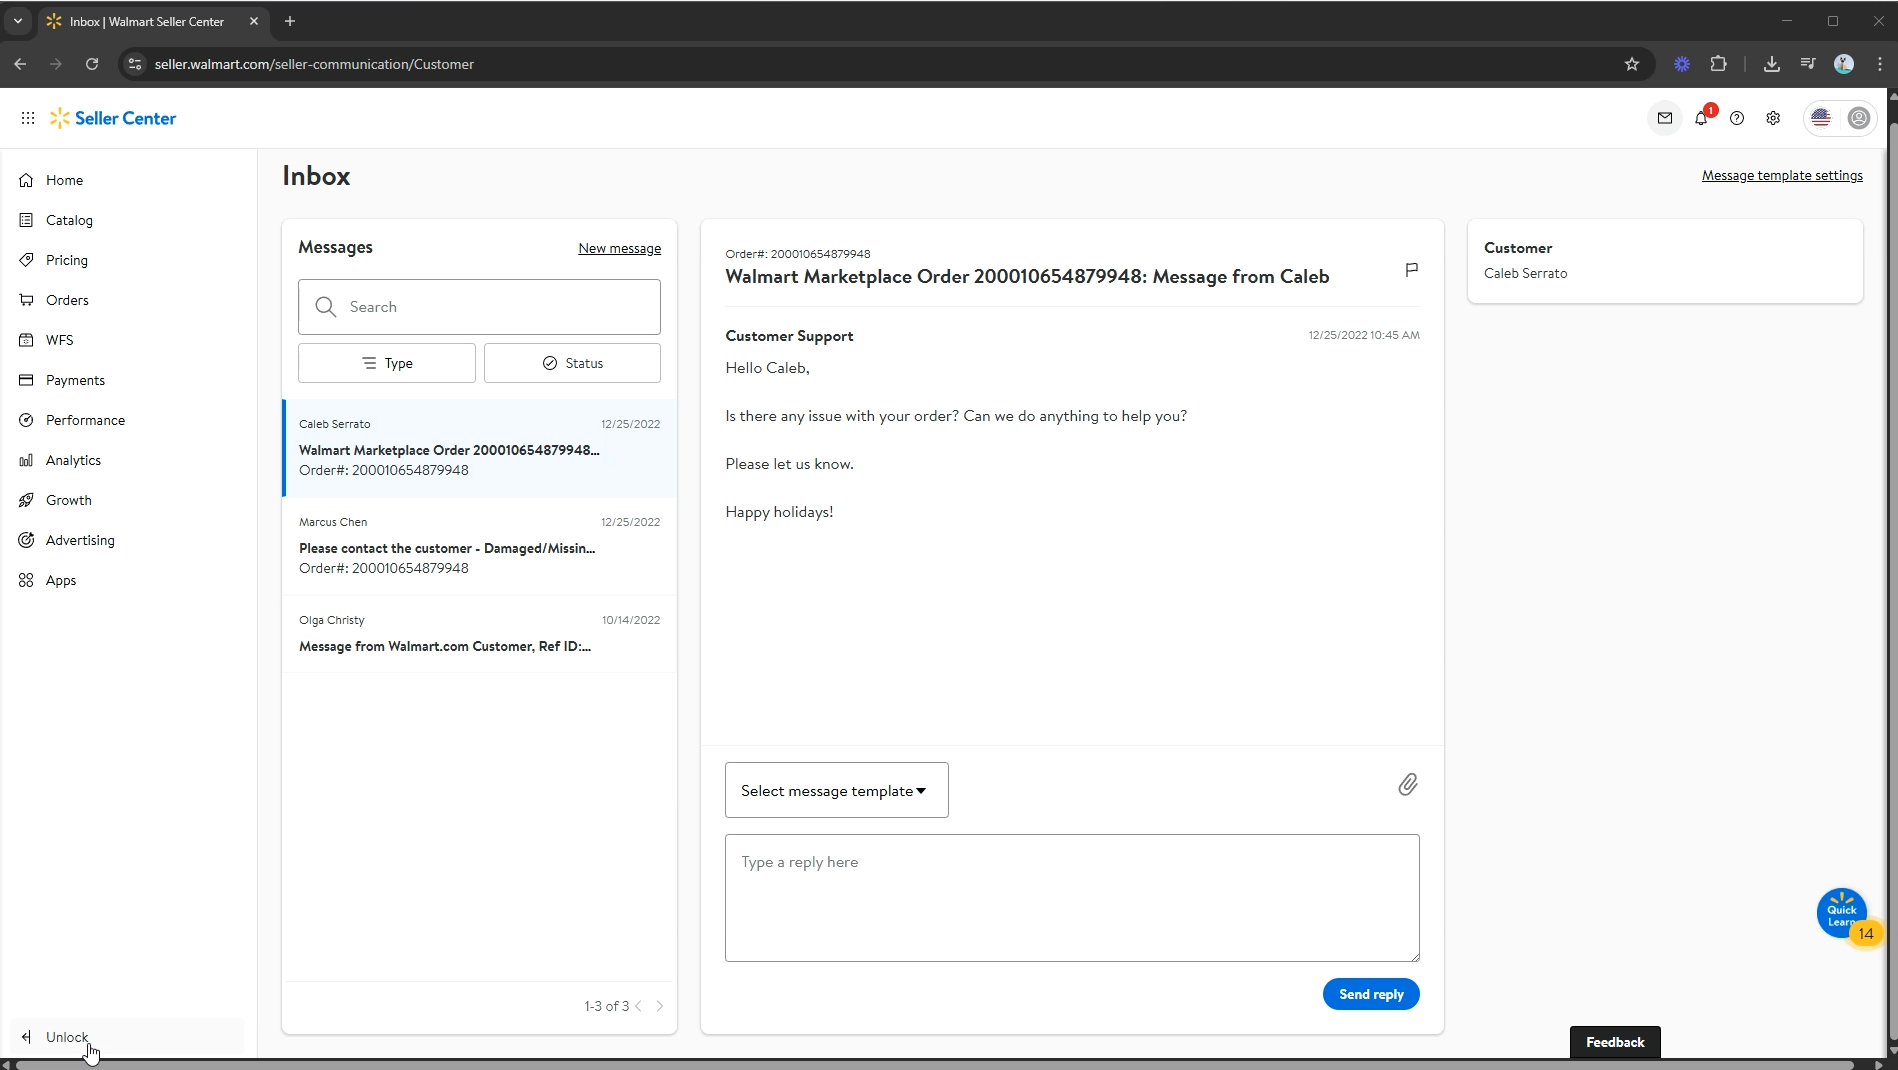Open Performance in the sidebar
This screenshot has height=1070, width=1898.
click(85, 420)
